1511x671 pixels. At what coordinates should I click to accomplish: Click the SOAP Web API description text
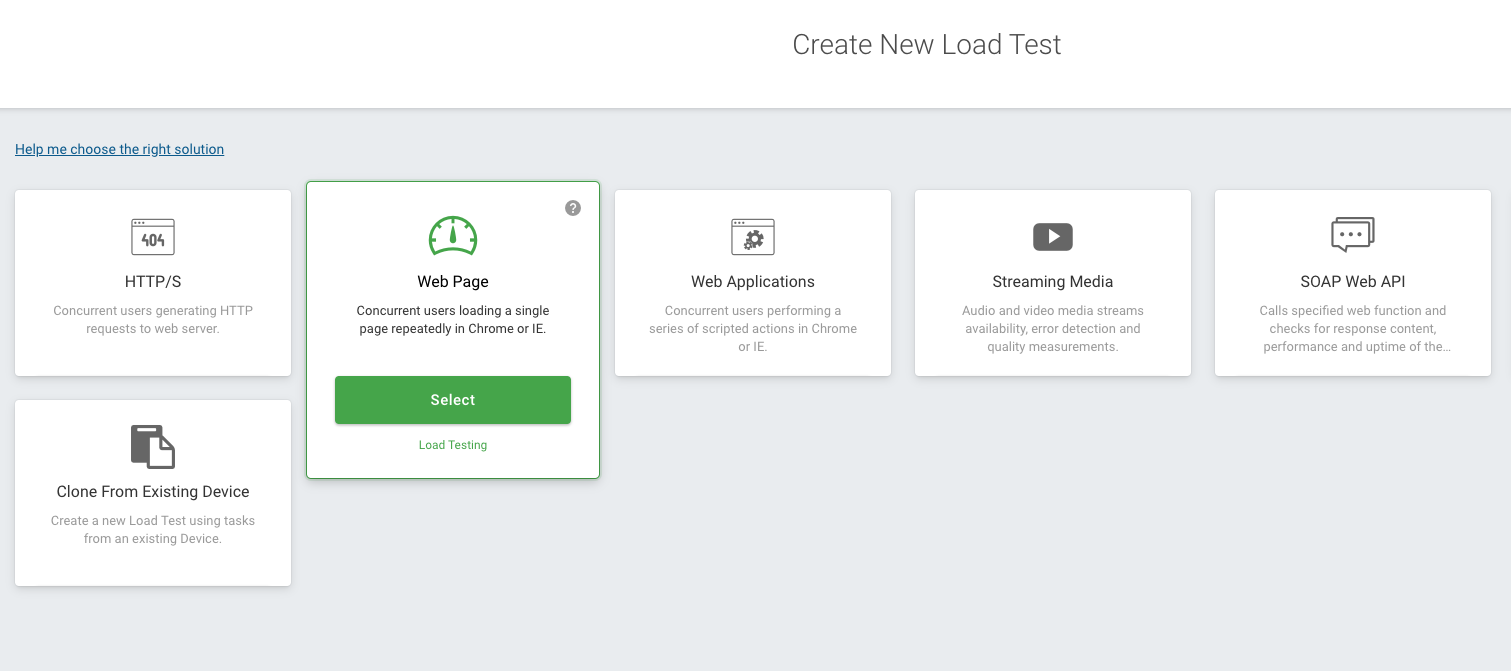pos(1353,329)
